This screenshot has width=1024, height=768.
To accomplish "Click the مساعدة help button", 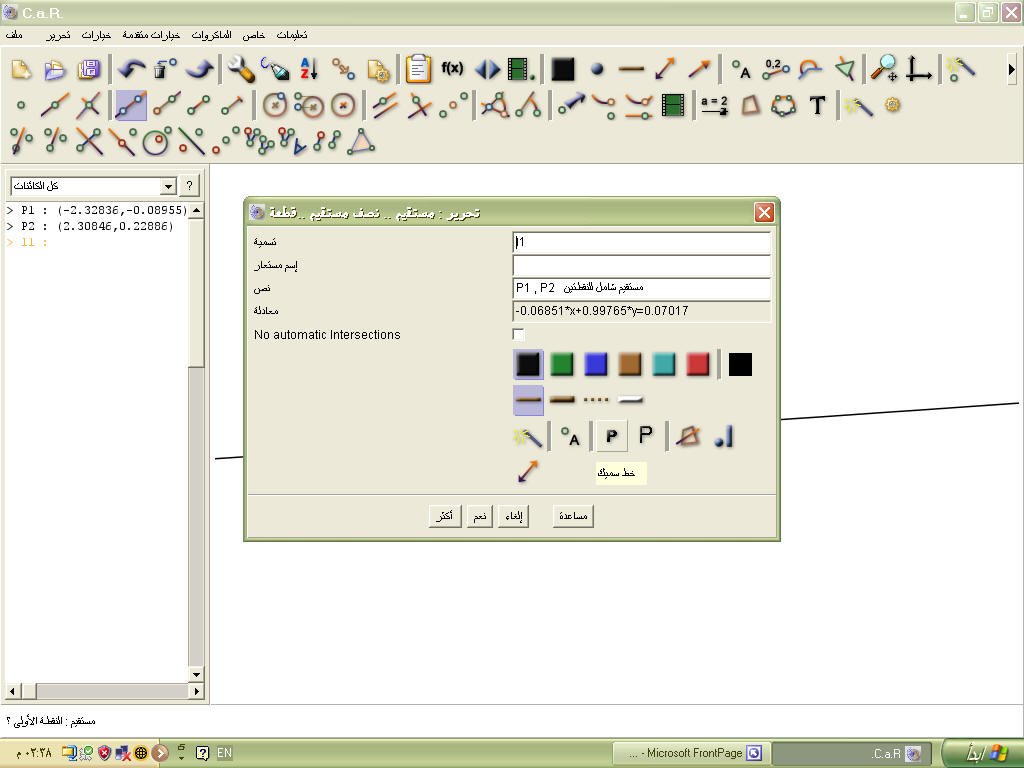I will (573, 516).
